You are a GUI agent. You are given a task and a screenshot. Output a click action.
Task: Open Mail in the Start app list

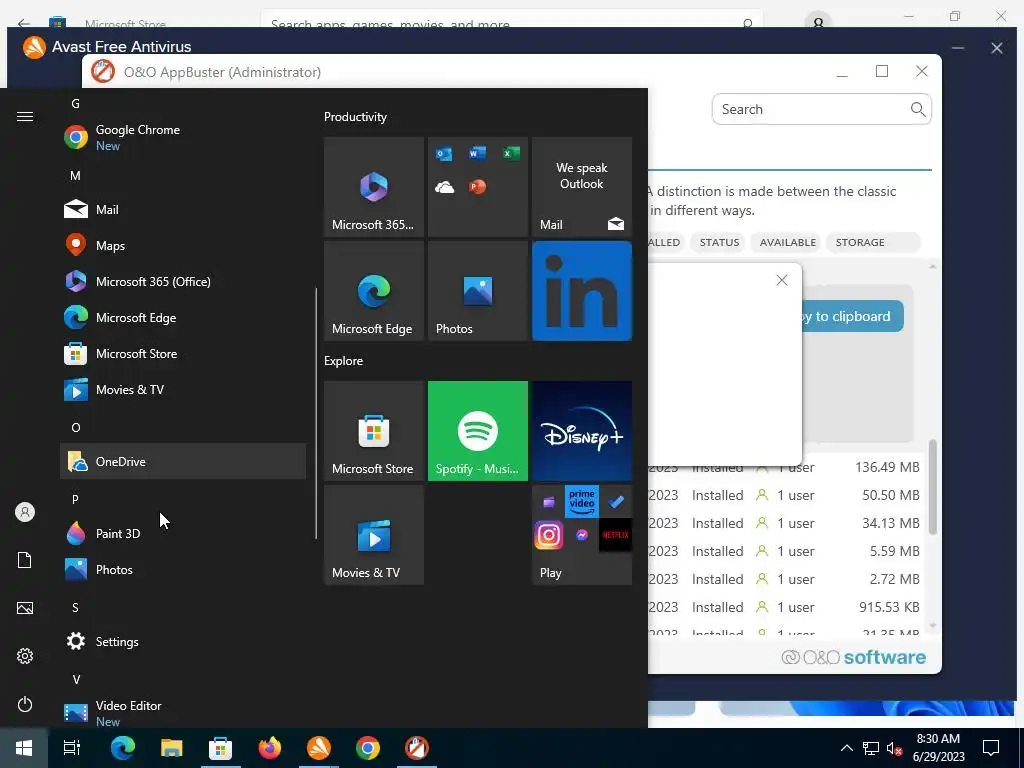click(183, 210)
